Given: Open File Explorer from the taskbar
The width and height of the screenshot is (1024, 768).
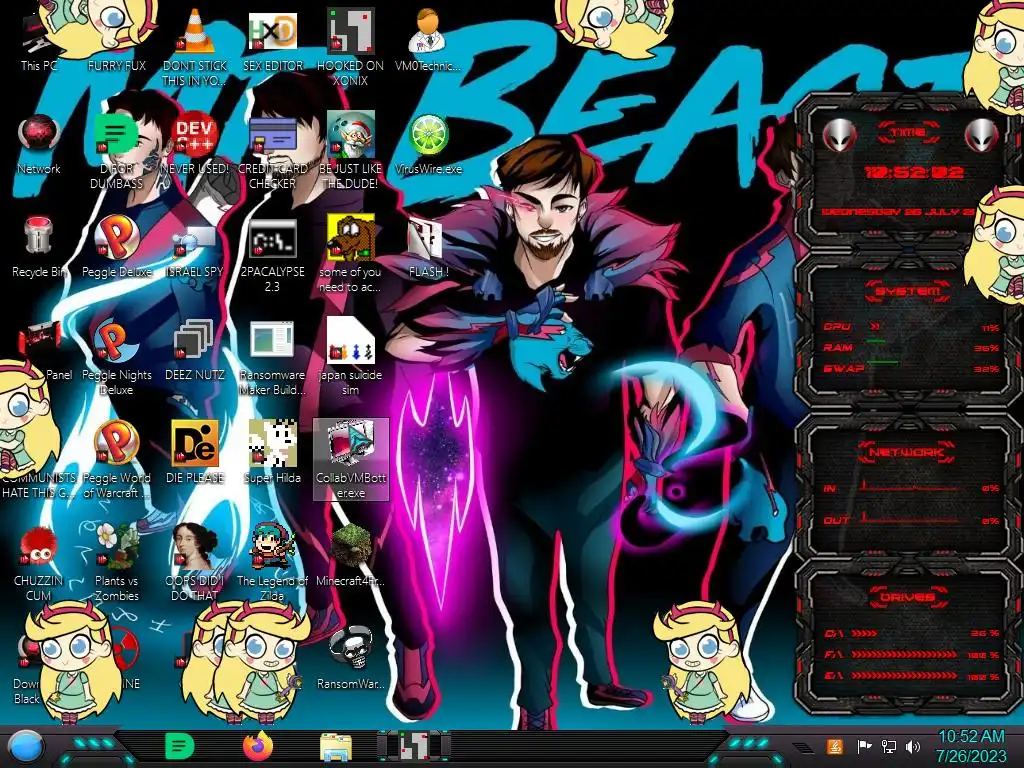Looking at the screenshot, I should tap(336, 746).
